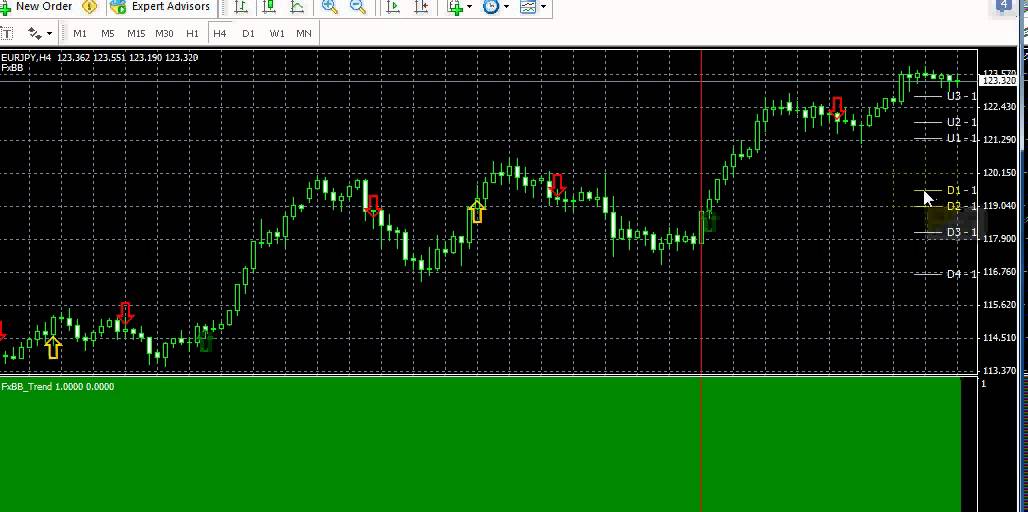Viewport: 1028px width, 512px height.
Task: Switch to MN monthly timeframe
Action: [304, 33]
